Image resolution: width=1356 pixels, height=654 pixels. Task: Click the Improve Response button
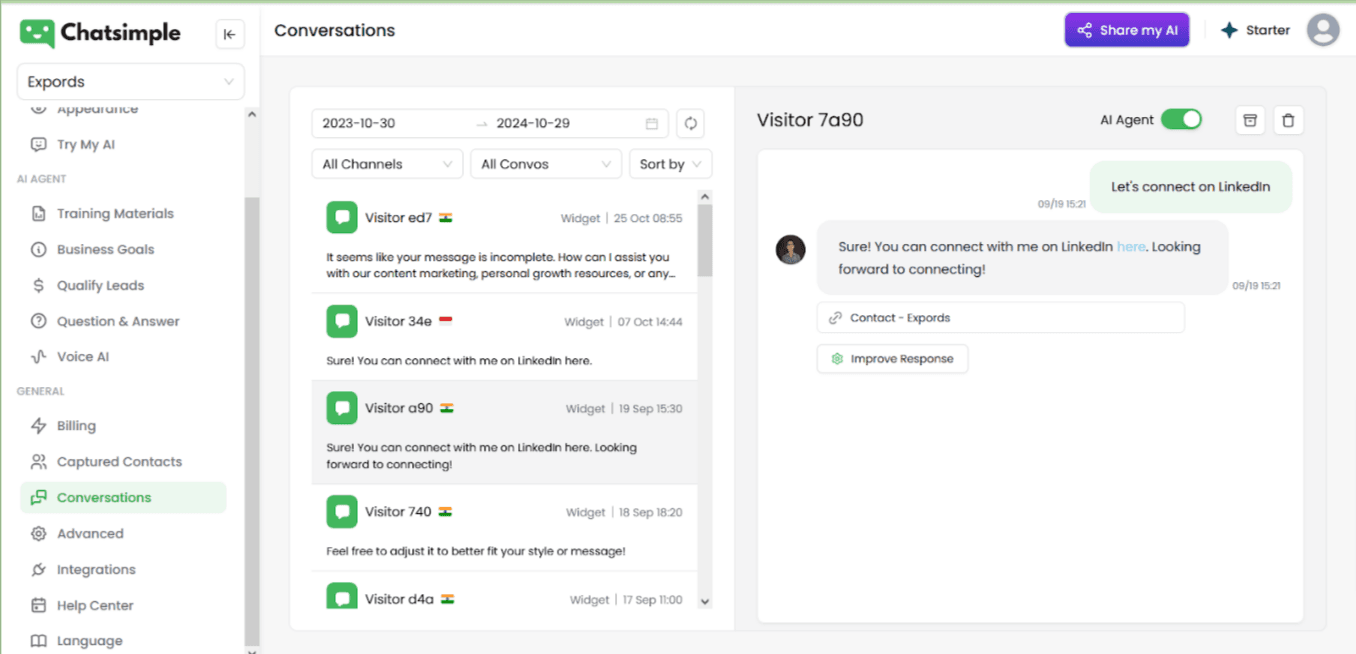[892, 359]
